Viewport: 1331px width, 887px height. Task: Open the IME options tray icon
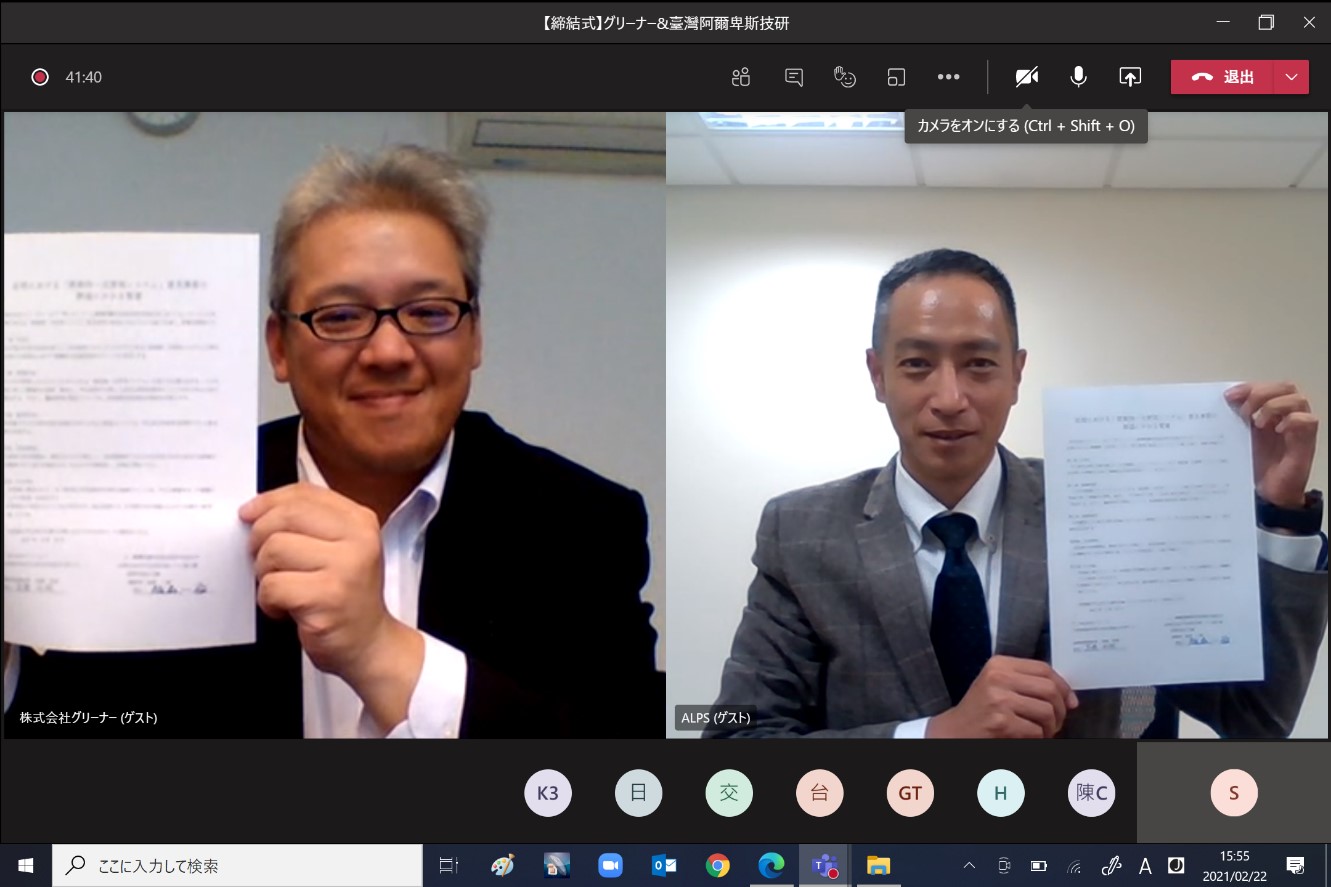[1177, 865]
